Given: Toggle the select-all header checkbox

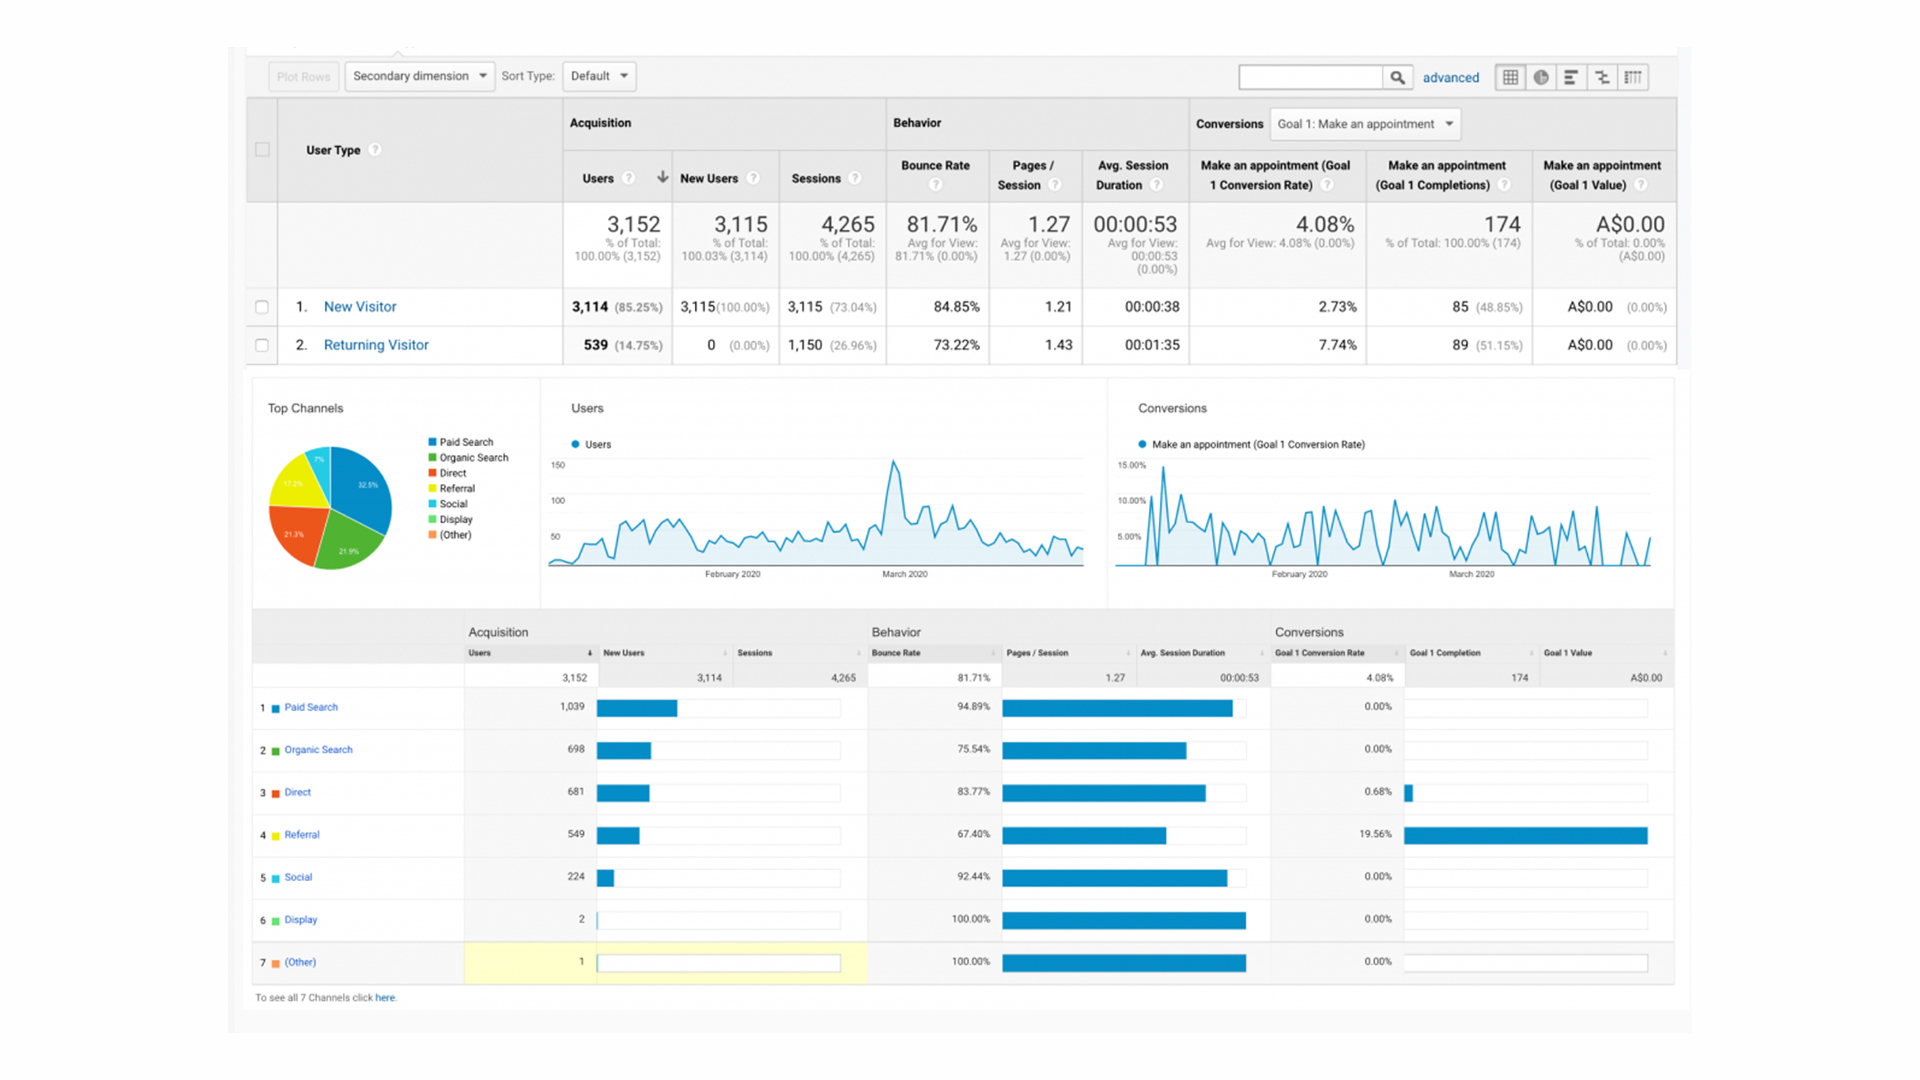Looking at the screenshot, I should pyautogui.click(x=262, y=150).
